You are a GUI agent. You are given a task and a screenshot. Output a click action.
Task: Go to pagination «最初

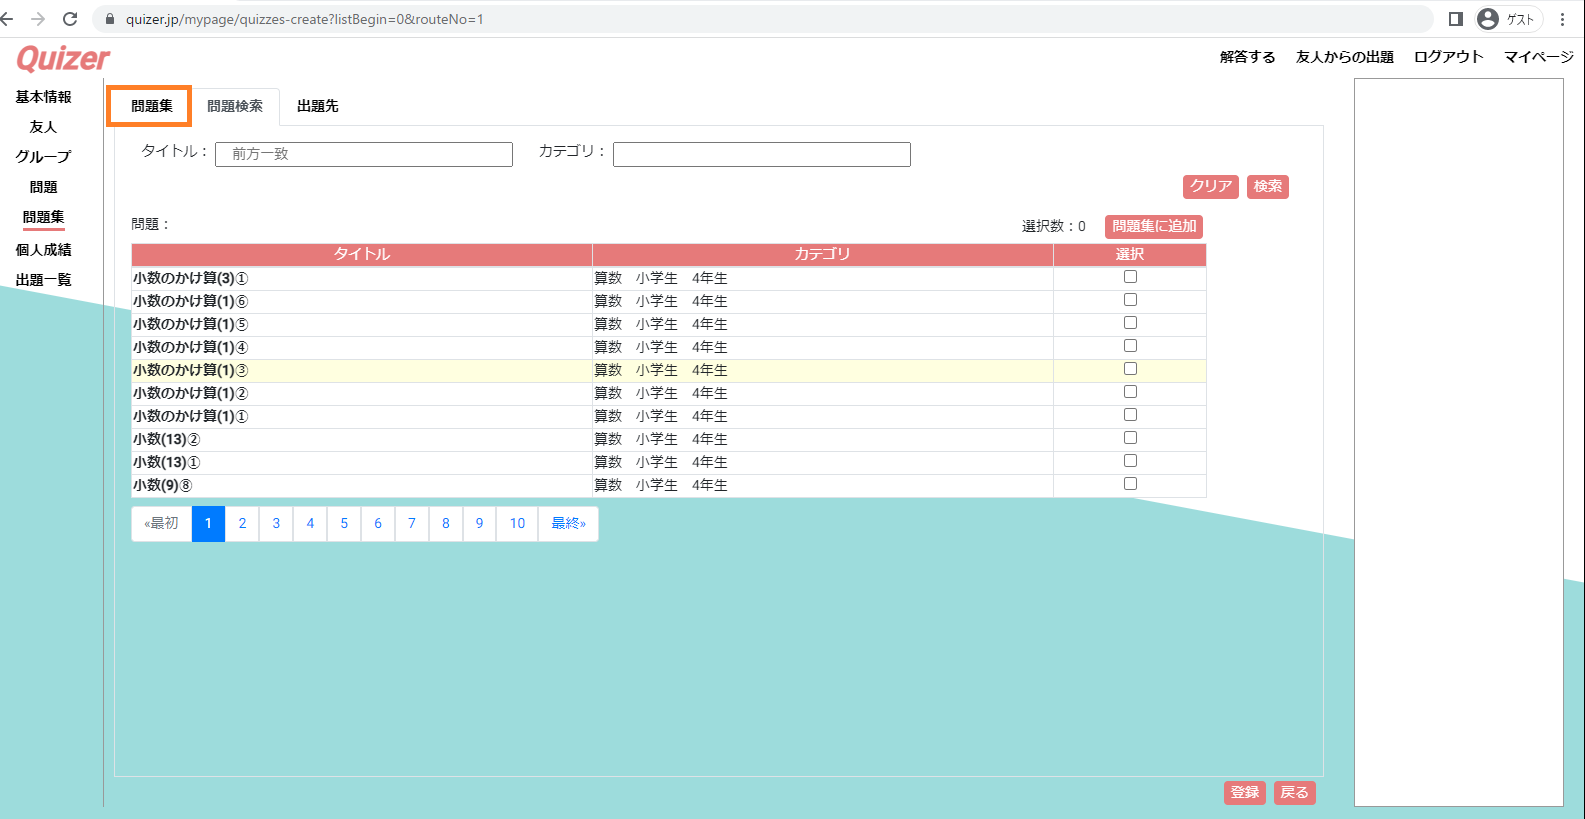click(x=161, y=524)
